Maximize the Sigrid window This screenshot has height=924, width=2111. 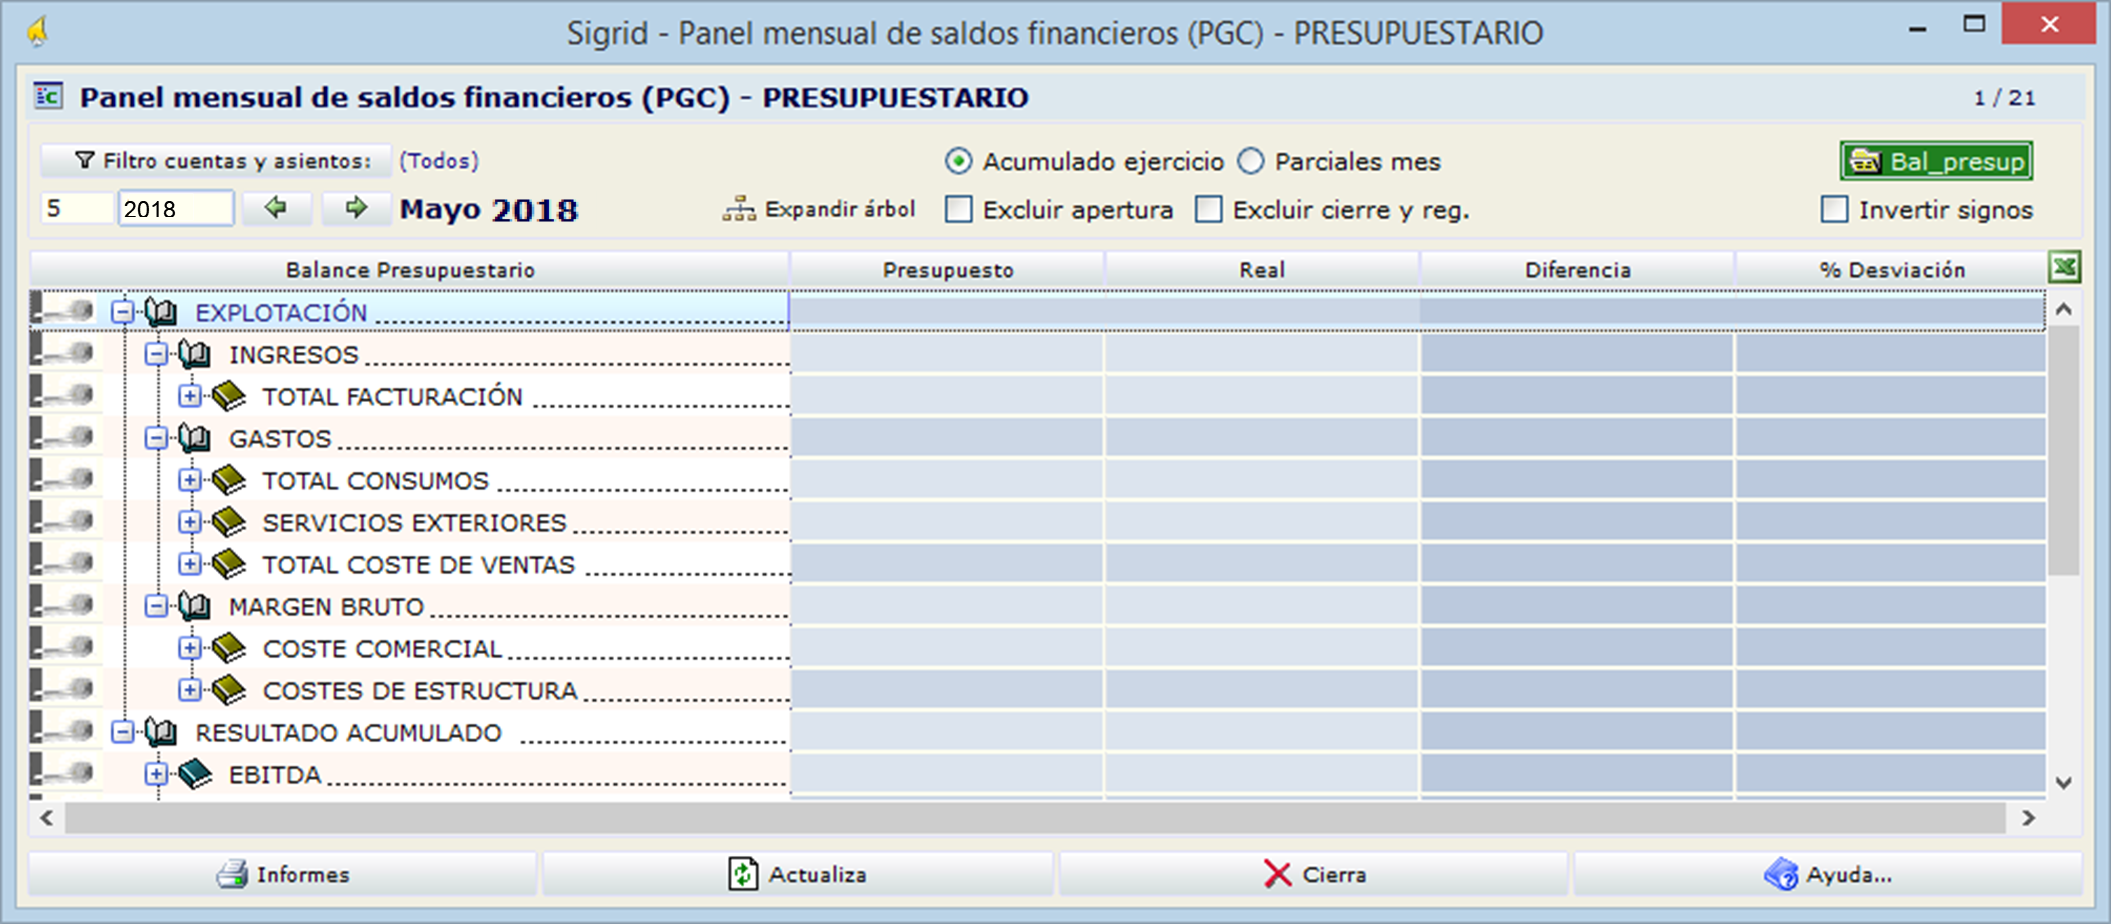1974,24
